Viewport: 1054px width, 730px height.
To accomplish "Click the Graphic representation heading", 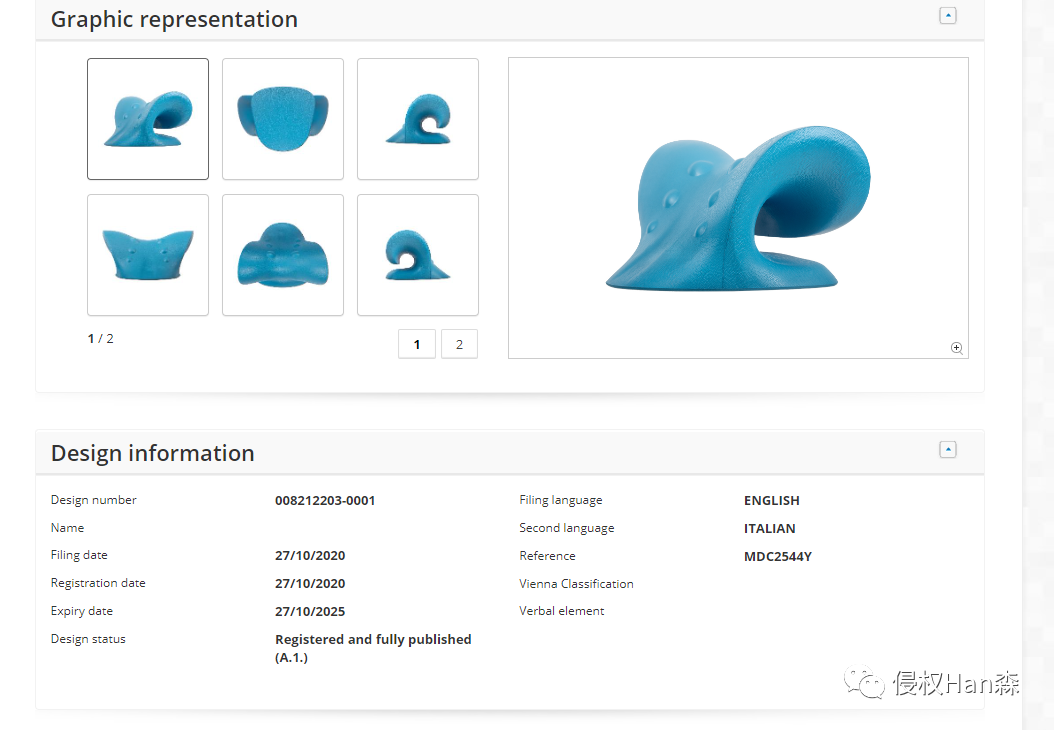I will coord(174,19).
